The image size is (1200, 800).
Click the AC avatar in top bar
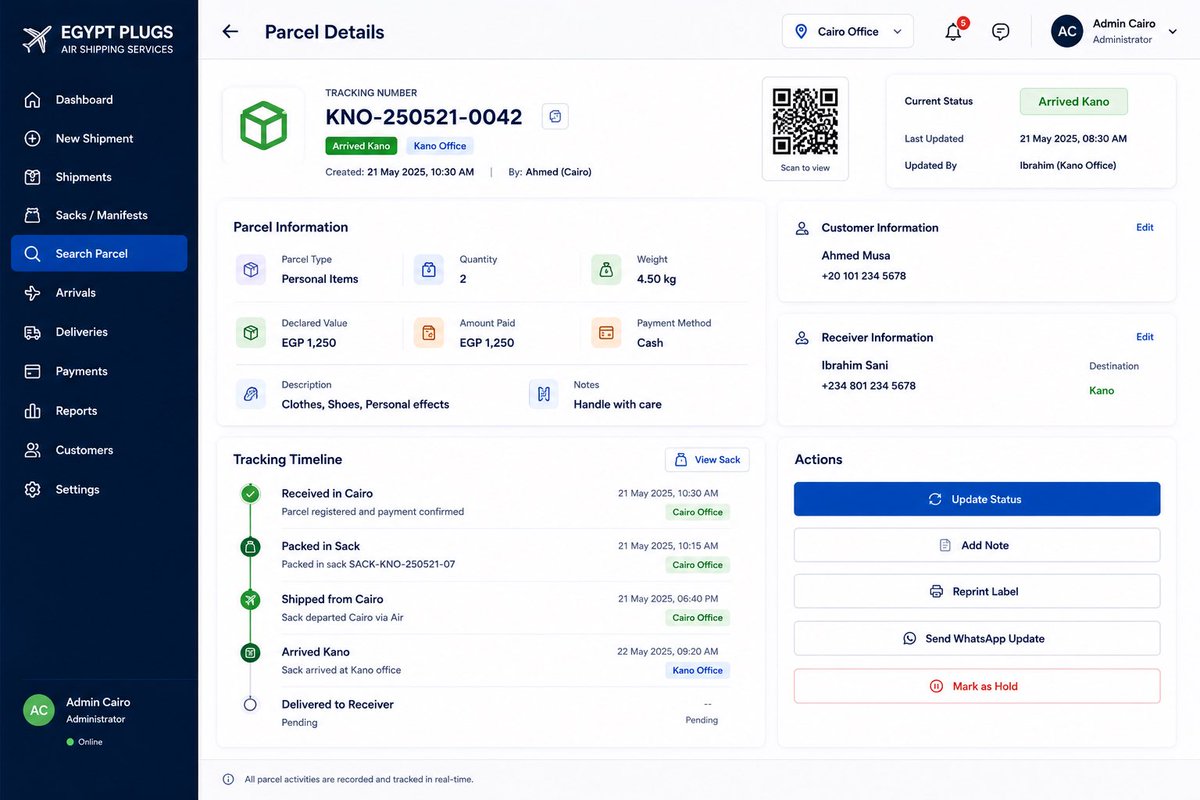1067,31
